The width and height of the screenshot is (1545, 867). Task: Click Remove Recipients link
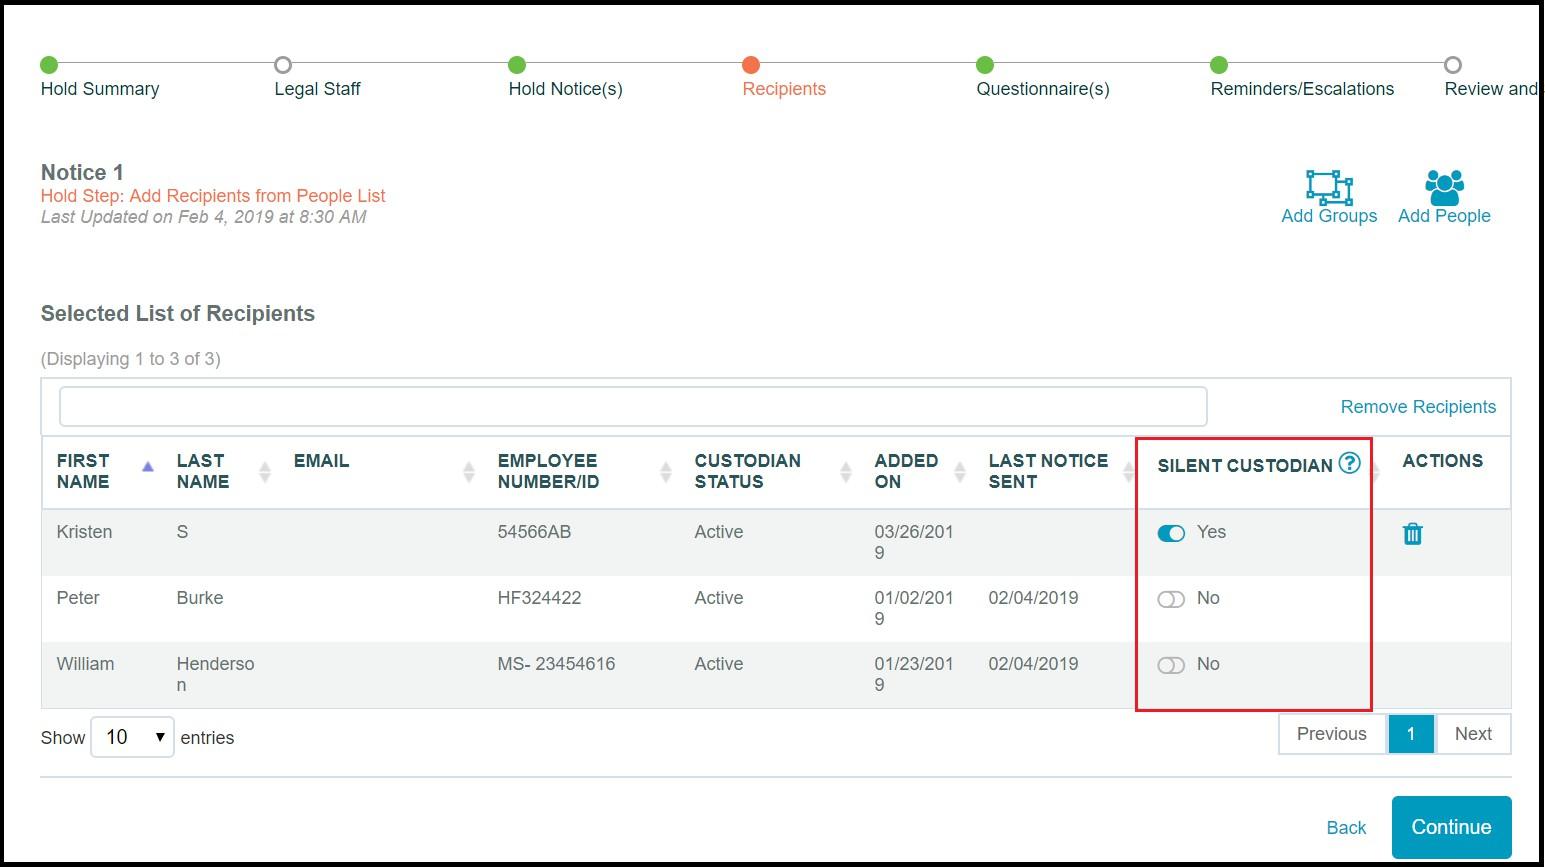pos(1418,407)
